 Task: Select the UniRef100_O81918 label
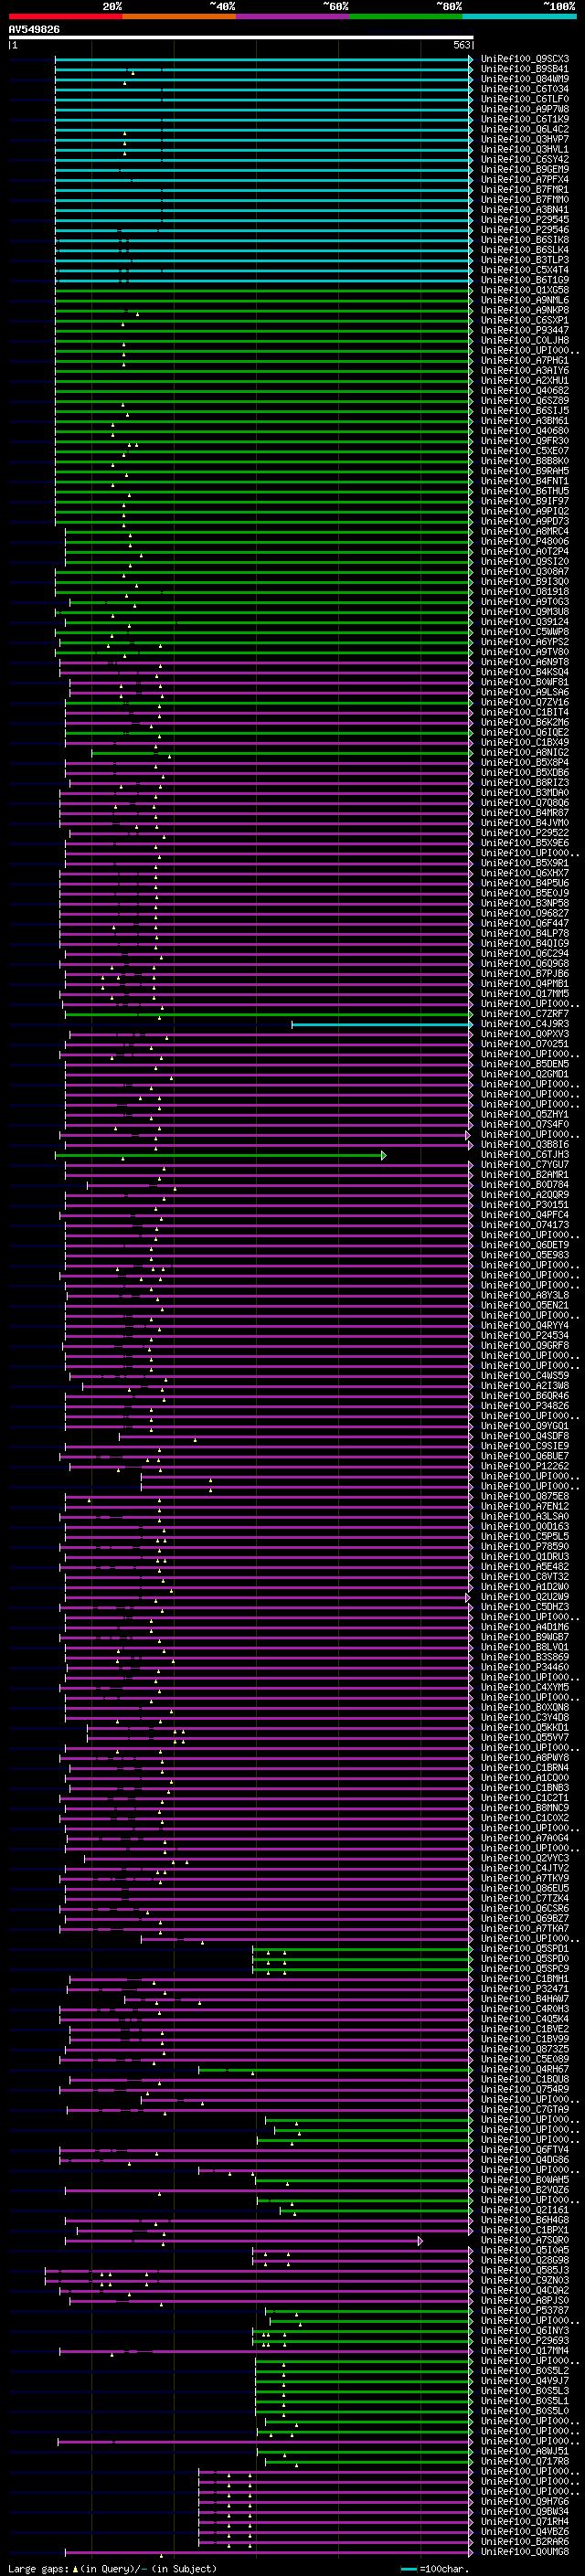click(x=525, y=592)
